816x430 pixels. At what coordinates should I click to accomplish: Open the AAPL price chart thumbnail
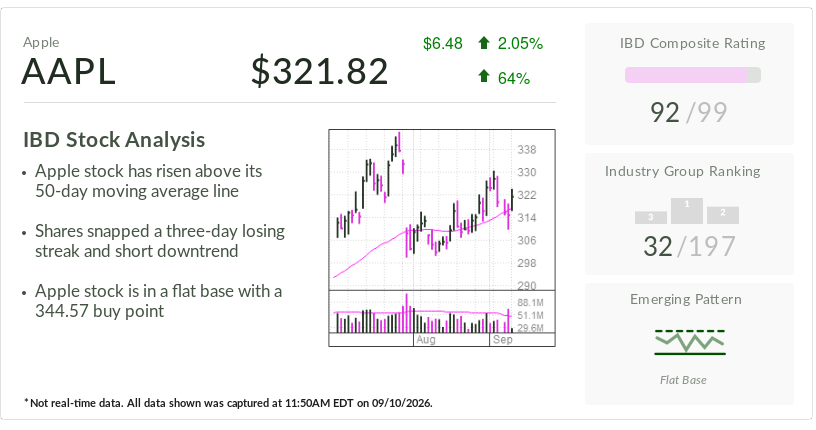tap(442, 237)
